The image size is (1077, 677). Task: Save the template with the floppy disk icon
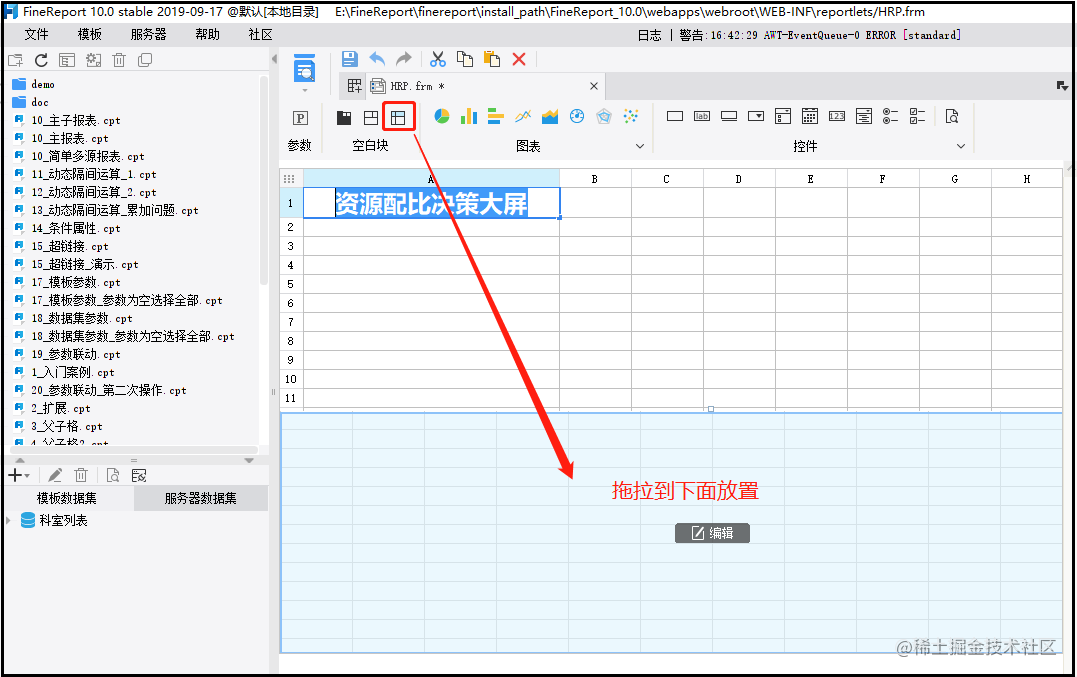tap(350, 59)
